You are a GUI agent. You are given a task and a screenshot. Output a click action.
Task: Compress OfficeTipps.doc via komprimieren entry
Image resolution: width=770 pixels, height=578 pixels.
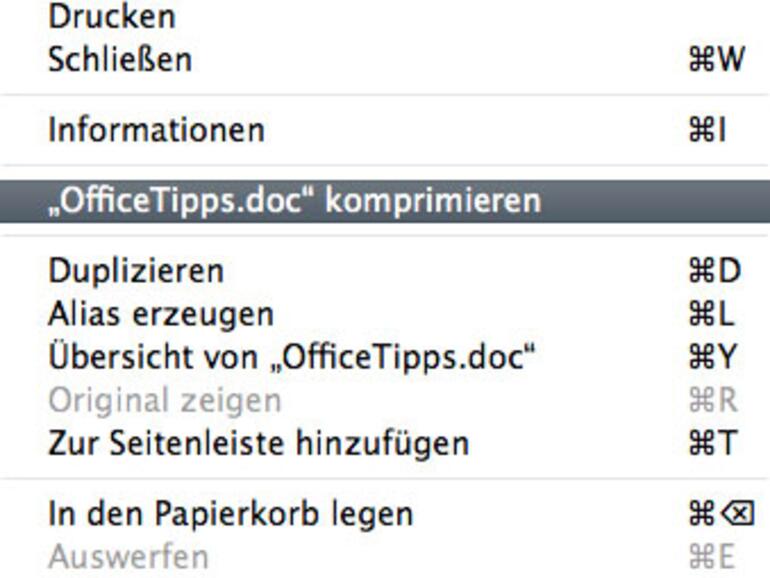pyautogui.click(x=295, y=200)
